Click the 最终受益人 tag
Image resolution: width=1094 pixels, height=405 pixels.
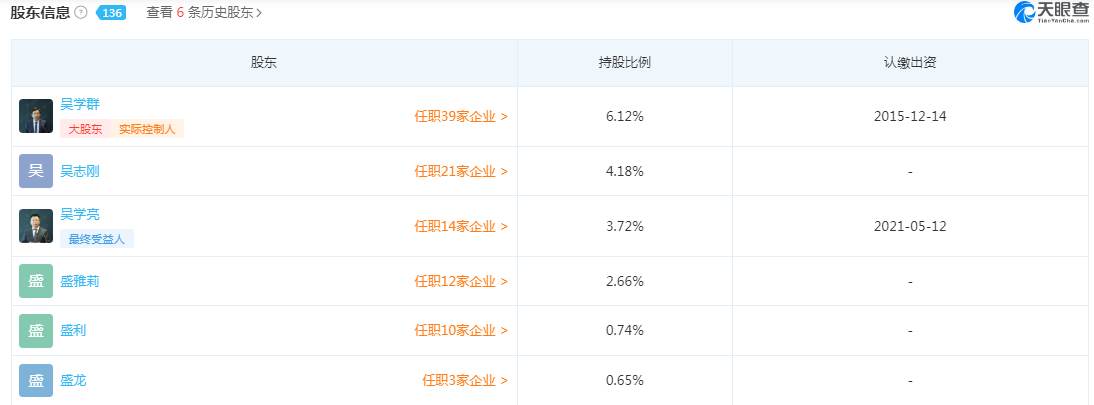pyautogui.click(x=97, y=239)
